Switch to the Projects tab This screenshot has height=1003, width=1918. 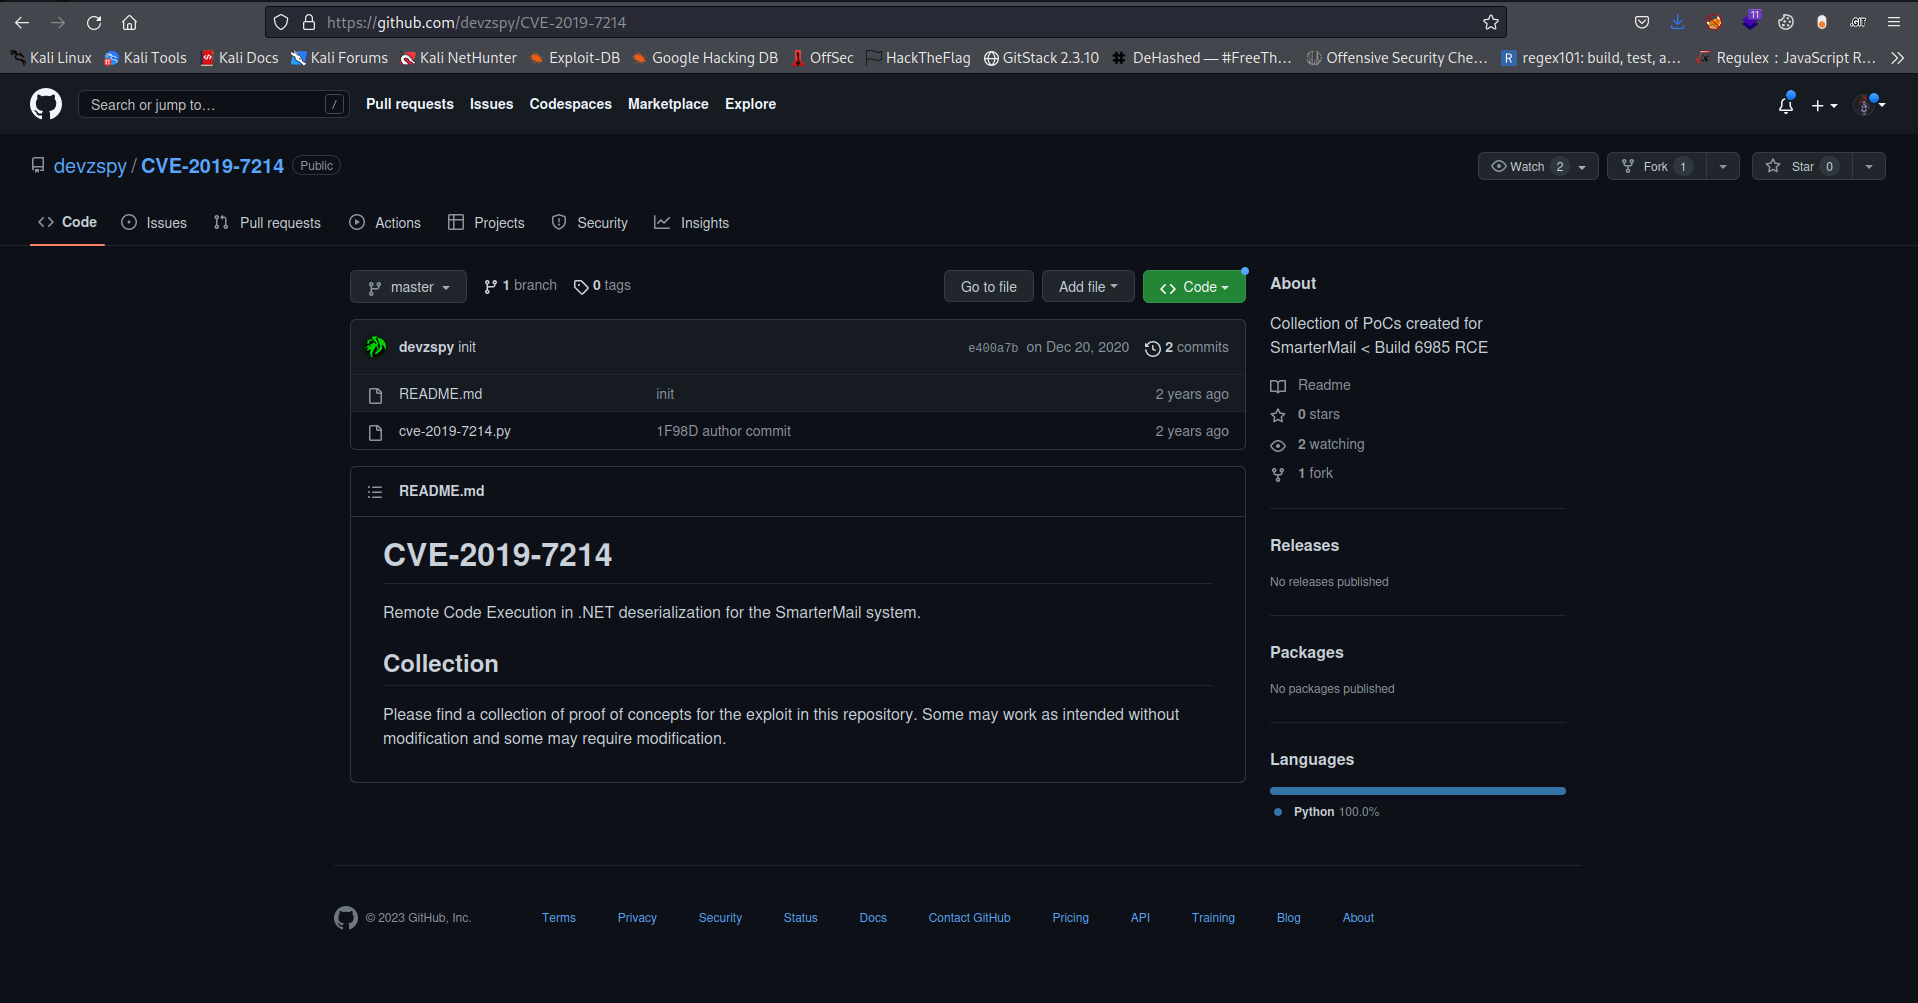[x=486, y=222]
